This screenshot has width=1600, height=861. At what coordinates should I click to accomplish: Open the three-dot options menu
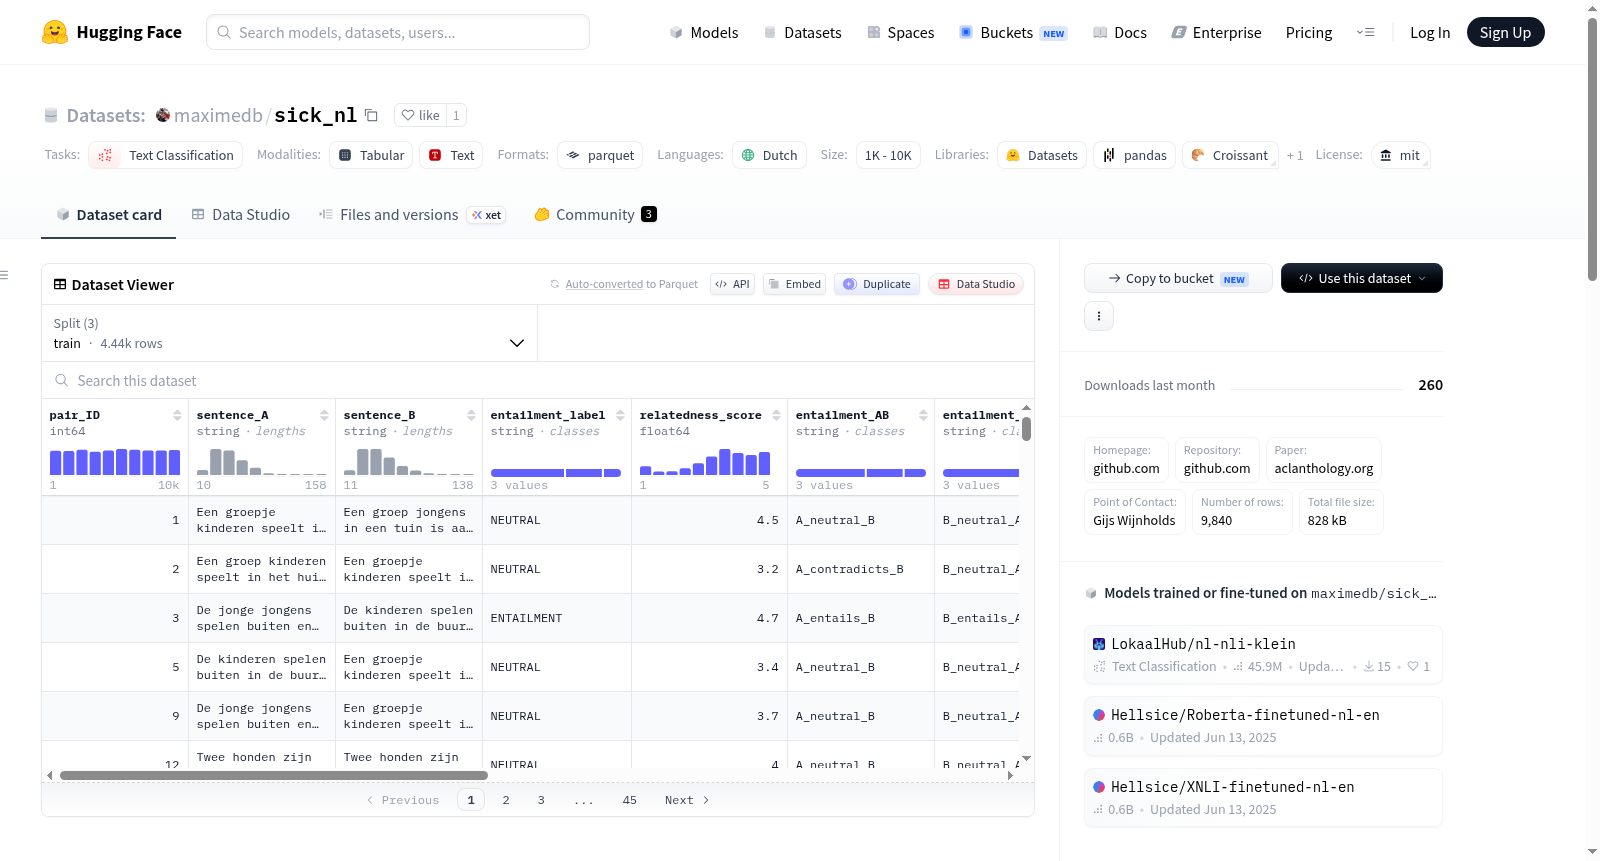coord(1099,316)
